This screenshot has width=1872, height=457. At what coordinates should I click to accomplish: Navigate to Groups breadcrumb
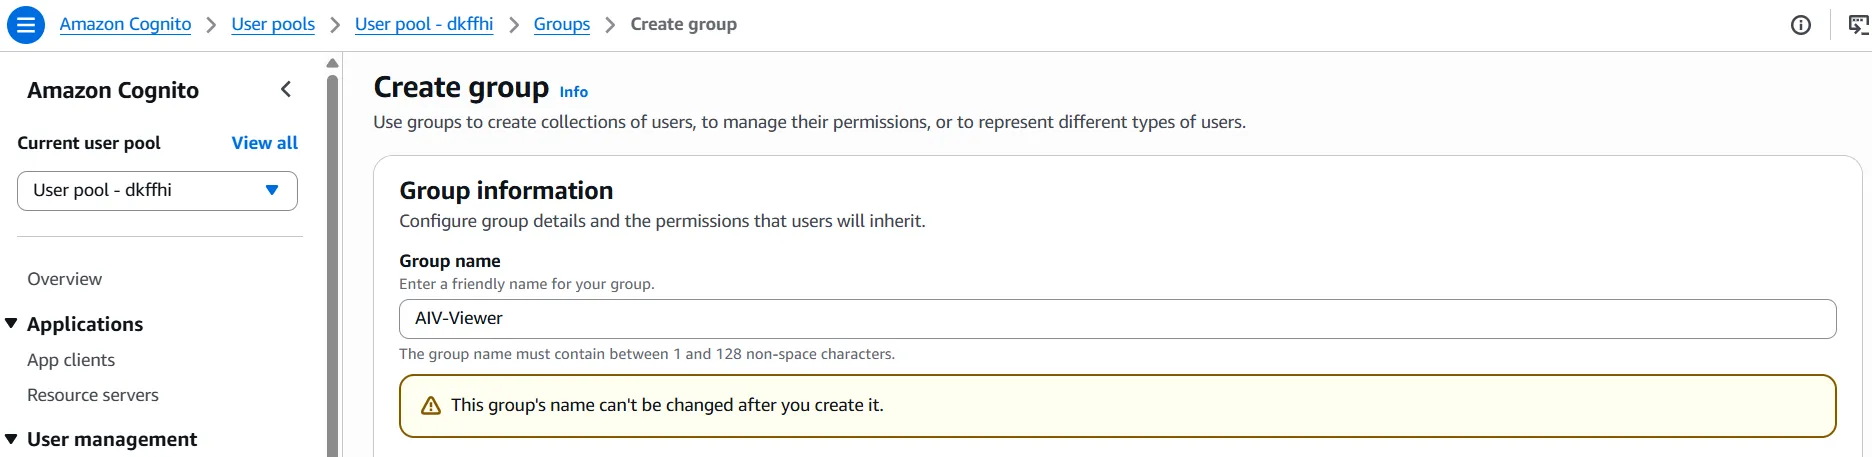click(562, 24)
